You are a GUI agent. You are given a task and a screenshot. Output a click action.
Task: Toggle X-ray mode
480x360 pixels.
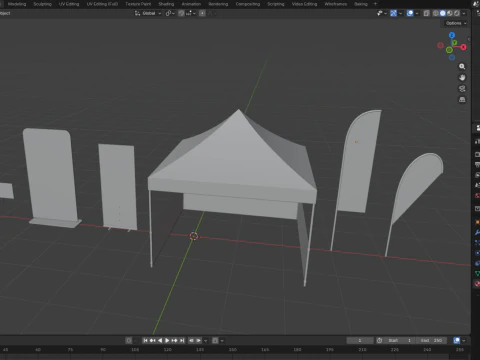[426, 13]
